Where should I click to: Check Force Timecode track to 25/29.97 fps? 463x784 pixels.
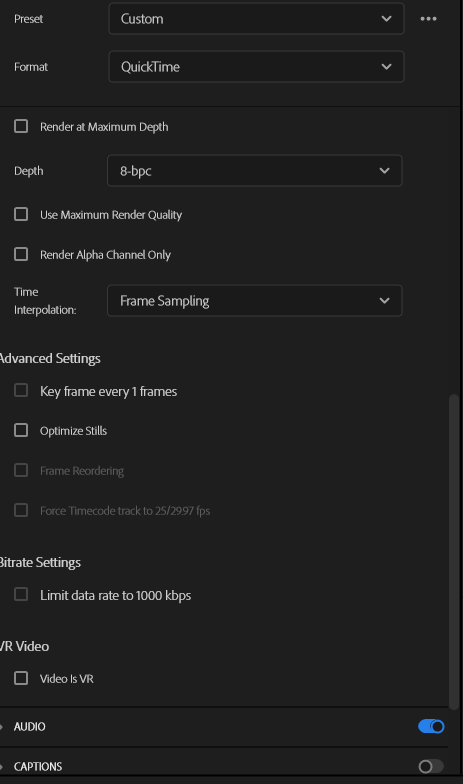(21, 510)
